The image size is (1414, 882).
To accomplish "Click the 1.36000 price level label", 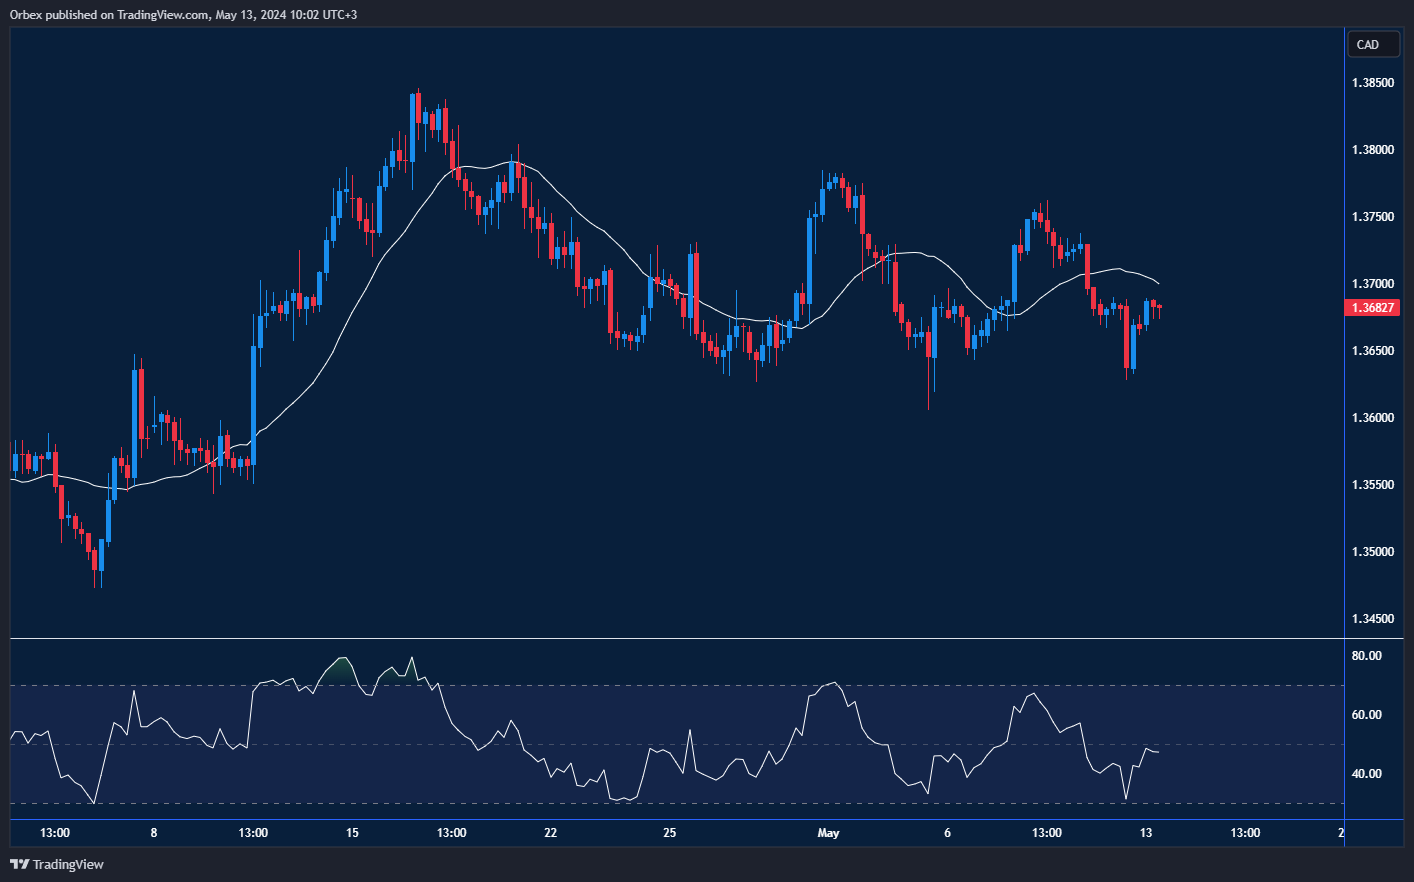I will pos(1372,418).
